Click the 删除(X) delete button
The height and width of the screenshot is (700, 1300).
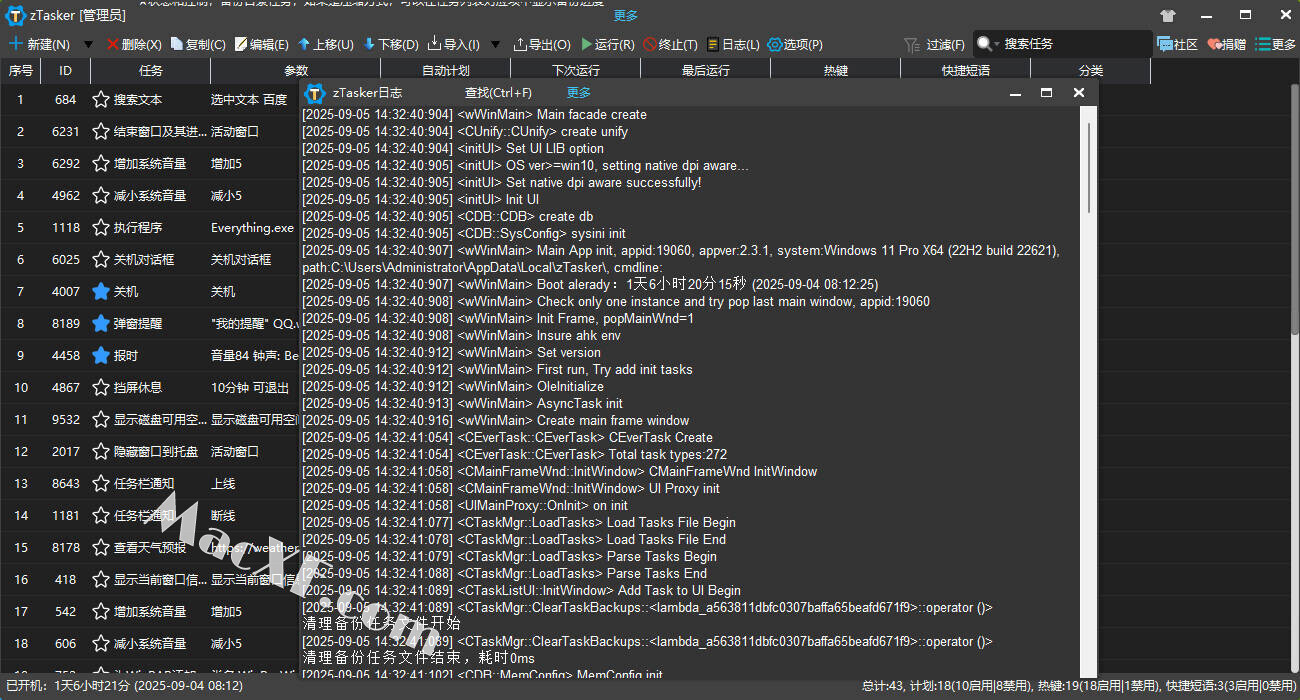134,45
